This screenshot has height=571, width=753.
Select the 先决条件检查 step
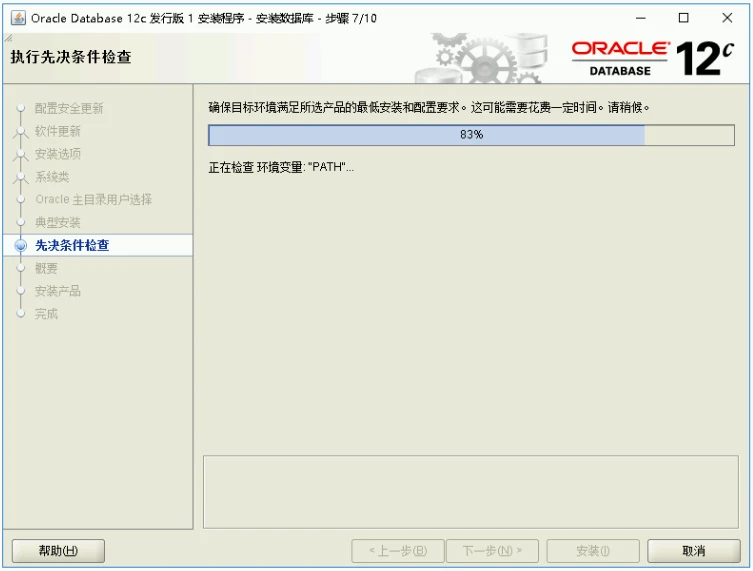[x=72, y=245]
